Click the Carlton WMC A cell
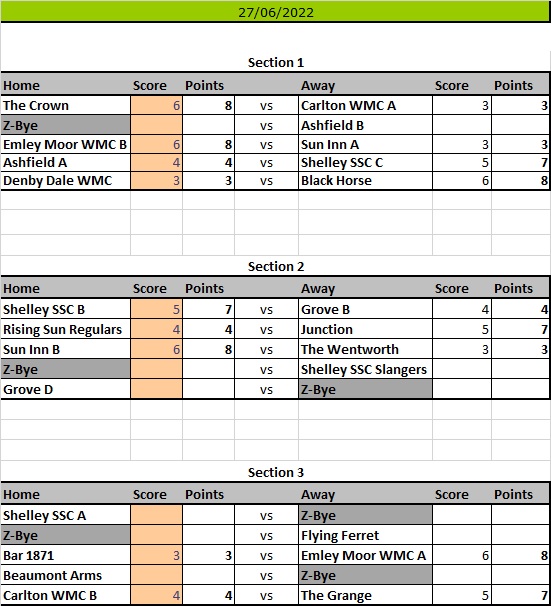551x606 pixels. tap(365, 105)
